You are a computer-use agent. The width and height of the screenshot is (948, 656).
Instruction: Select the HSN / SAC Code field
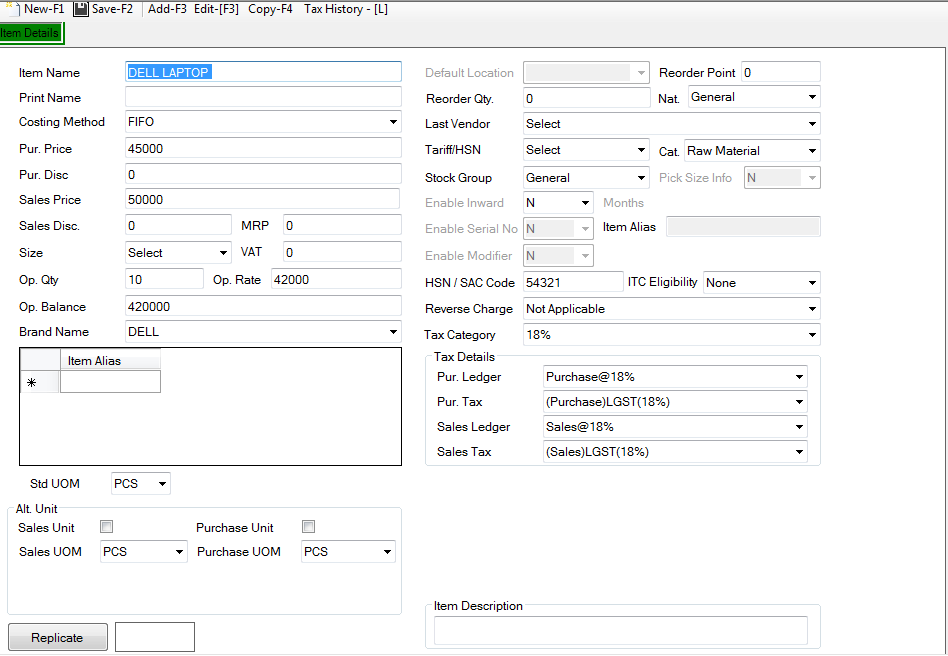(x=573, y=283)
